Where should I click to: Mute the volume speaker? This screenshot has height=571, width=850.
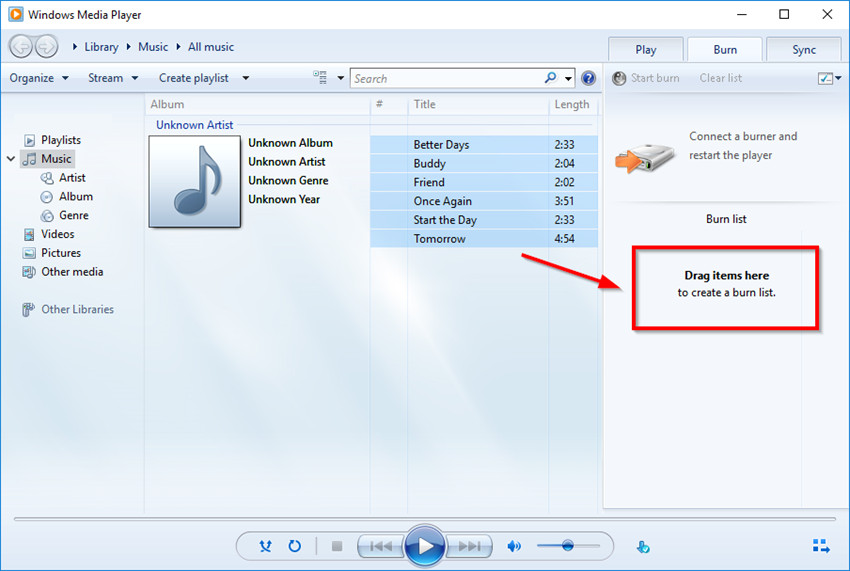514,546
